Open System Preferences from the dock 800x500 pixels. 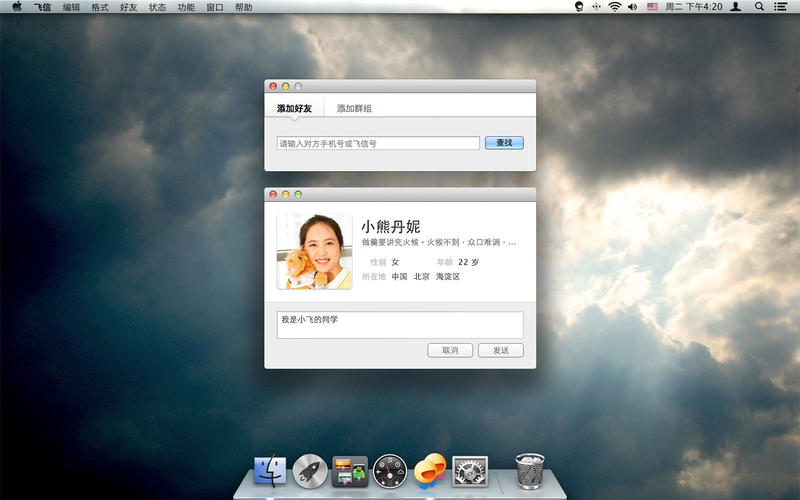469,471
